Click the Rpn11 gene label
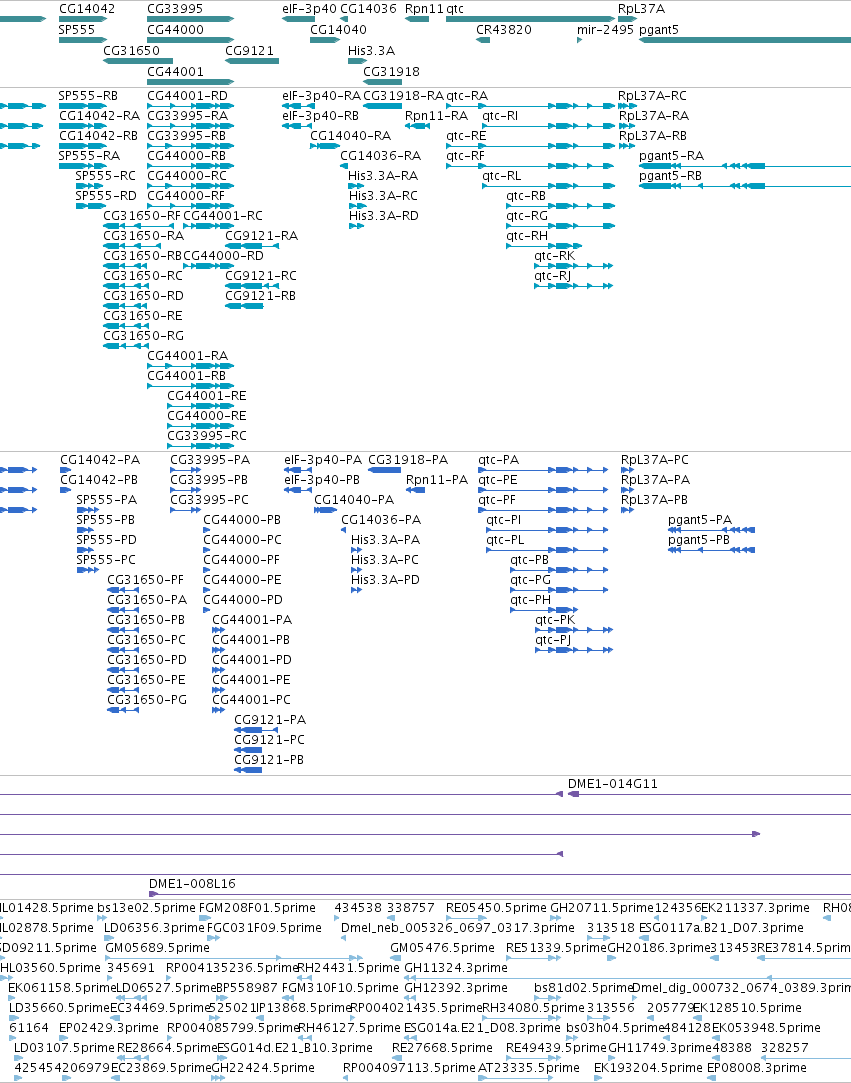This screenshot has width=851, height=1083. pyautogui.click(x=424, y=9)
